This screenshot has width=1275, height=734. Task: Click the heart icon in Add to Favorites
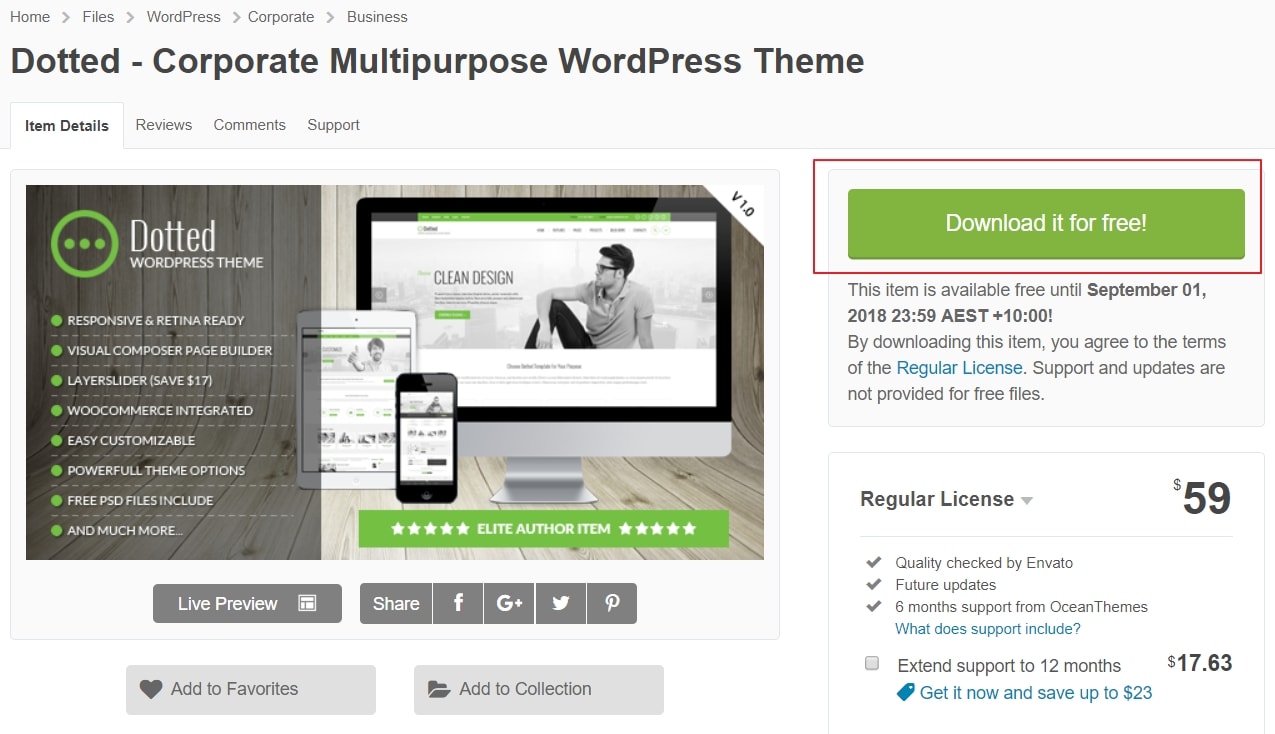(150, 689)
